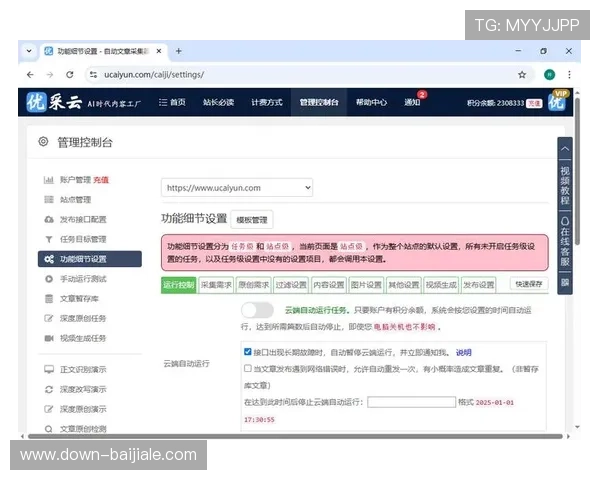Open 视频教程 in the side panel
Screen dimensions: 600x480
point(565,186)
